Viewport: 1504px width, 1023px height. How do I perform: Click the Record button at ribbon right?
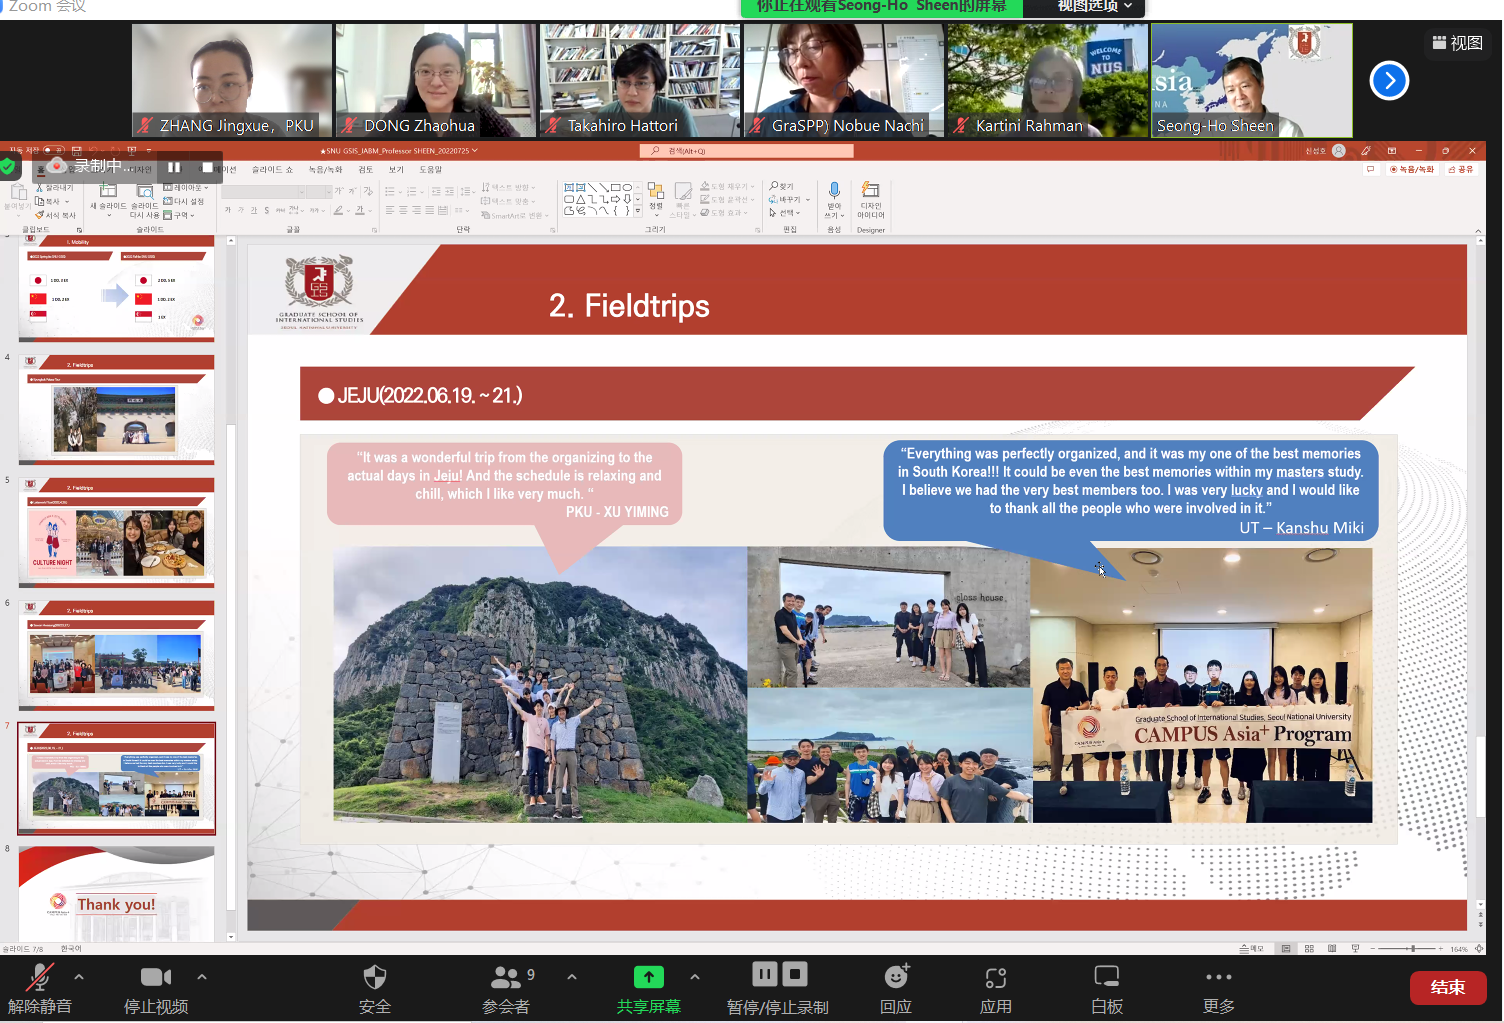[x=1412, y=169]
